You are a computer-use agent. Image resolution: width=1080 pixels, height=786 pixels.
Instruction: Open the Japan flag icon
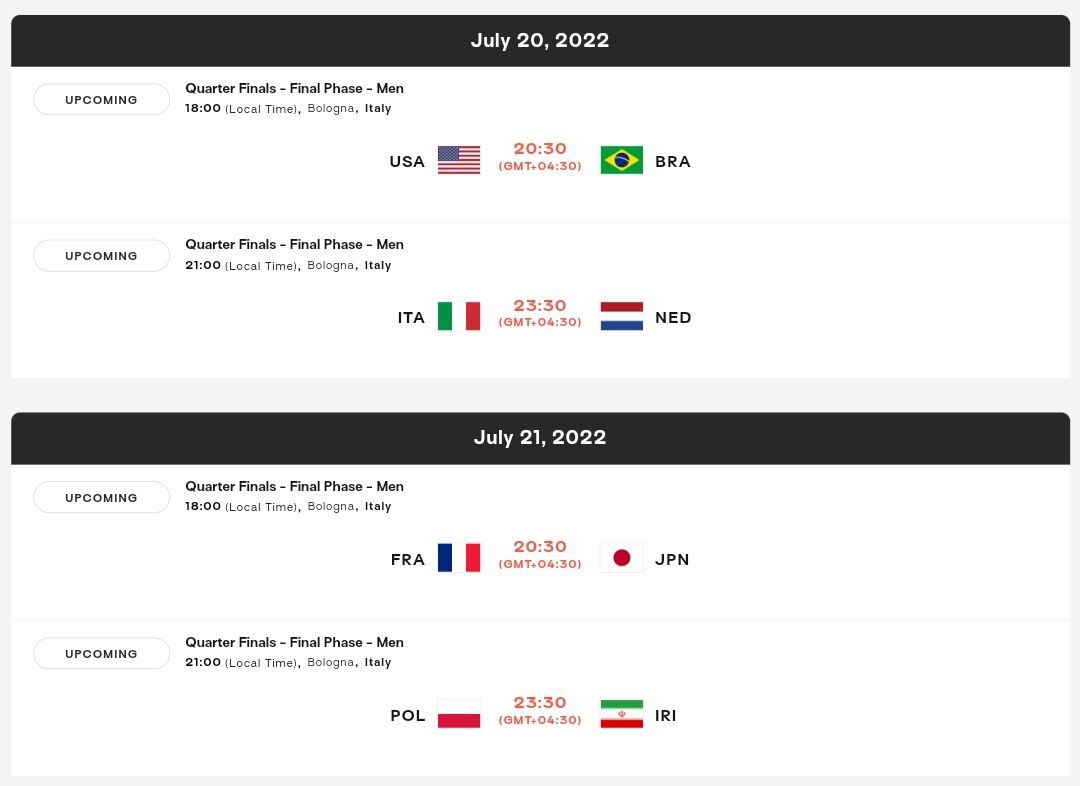[x=621, y=558]
